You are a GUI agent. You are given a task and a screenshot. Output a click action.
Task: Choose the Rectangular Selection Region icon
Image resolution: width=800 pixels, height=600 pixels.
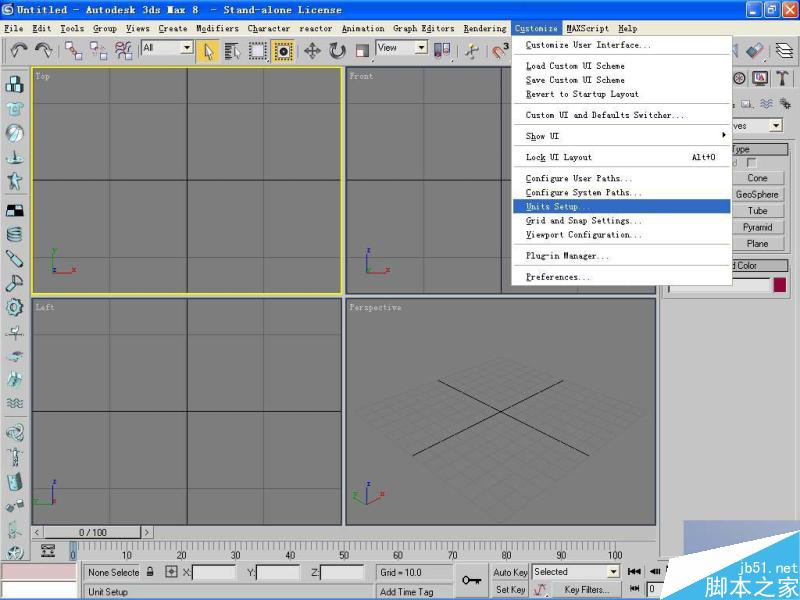[x=256, y=50]
